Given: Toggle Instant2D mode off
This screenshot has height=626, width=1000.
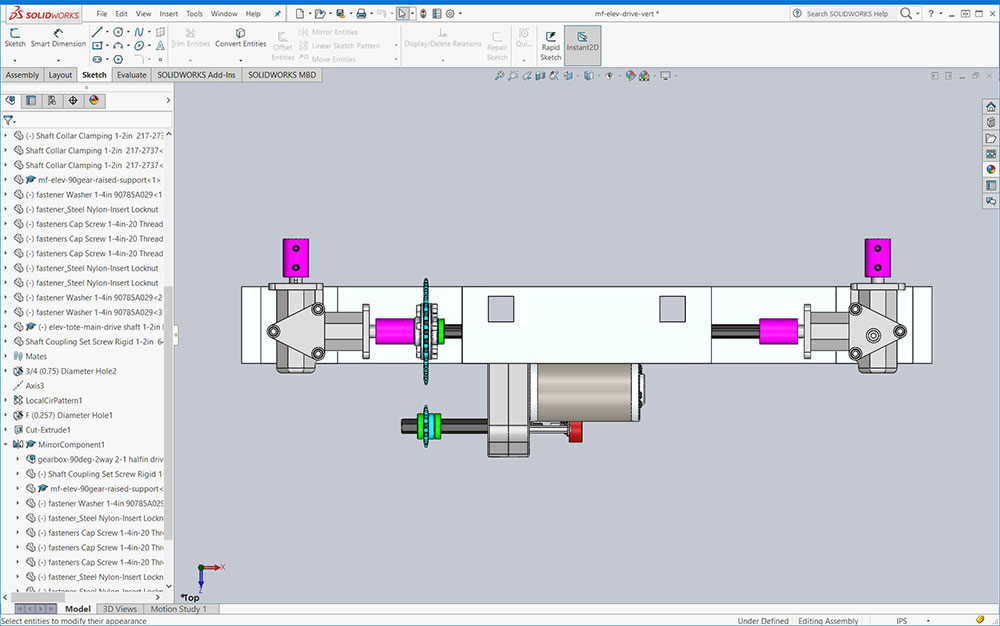Looking at the screenshot, I should tap(582, 45).
